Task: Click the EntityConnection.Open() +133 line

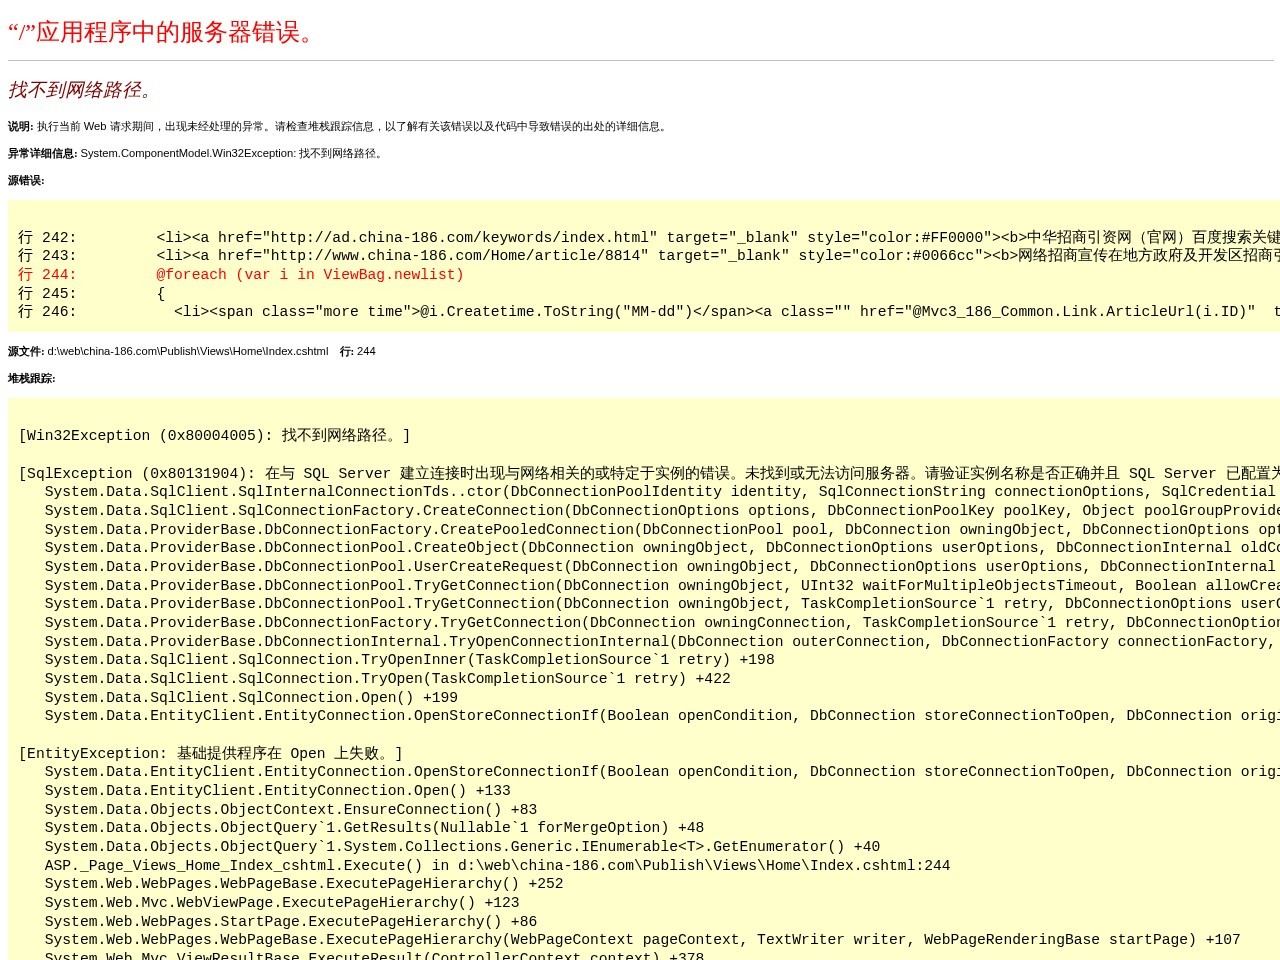Action: [x=277, y=791]
